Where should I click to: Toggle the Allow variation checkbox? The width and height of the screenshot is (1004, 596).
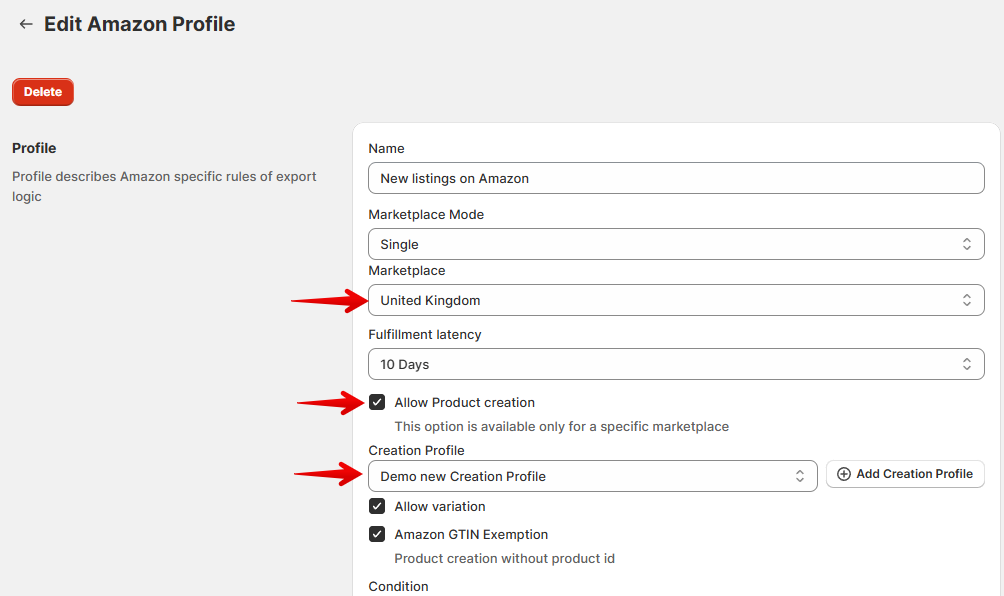[377, 506]
